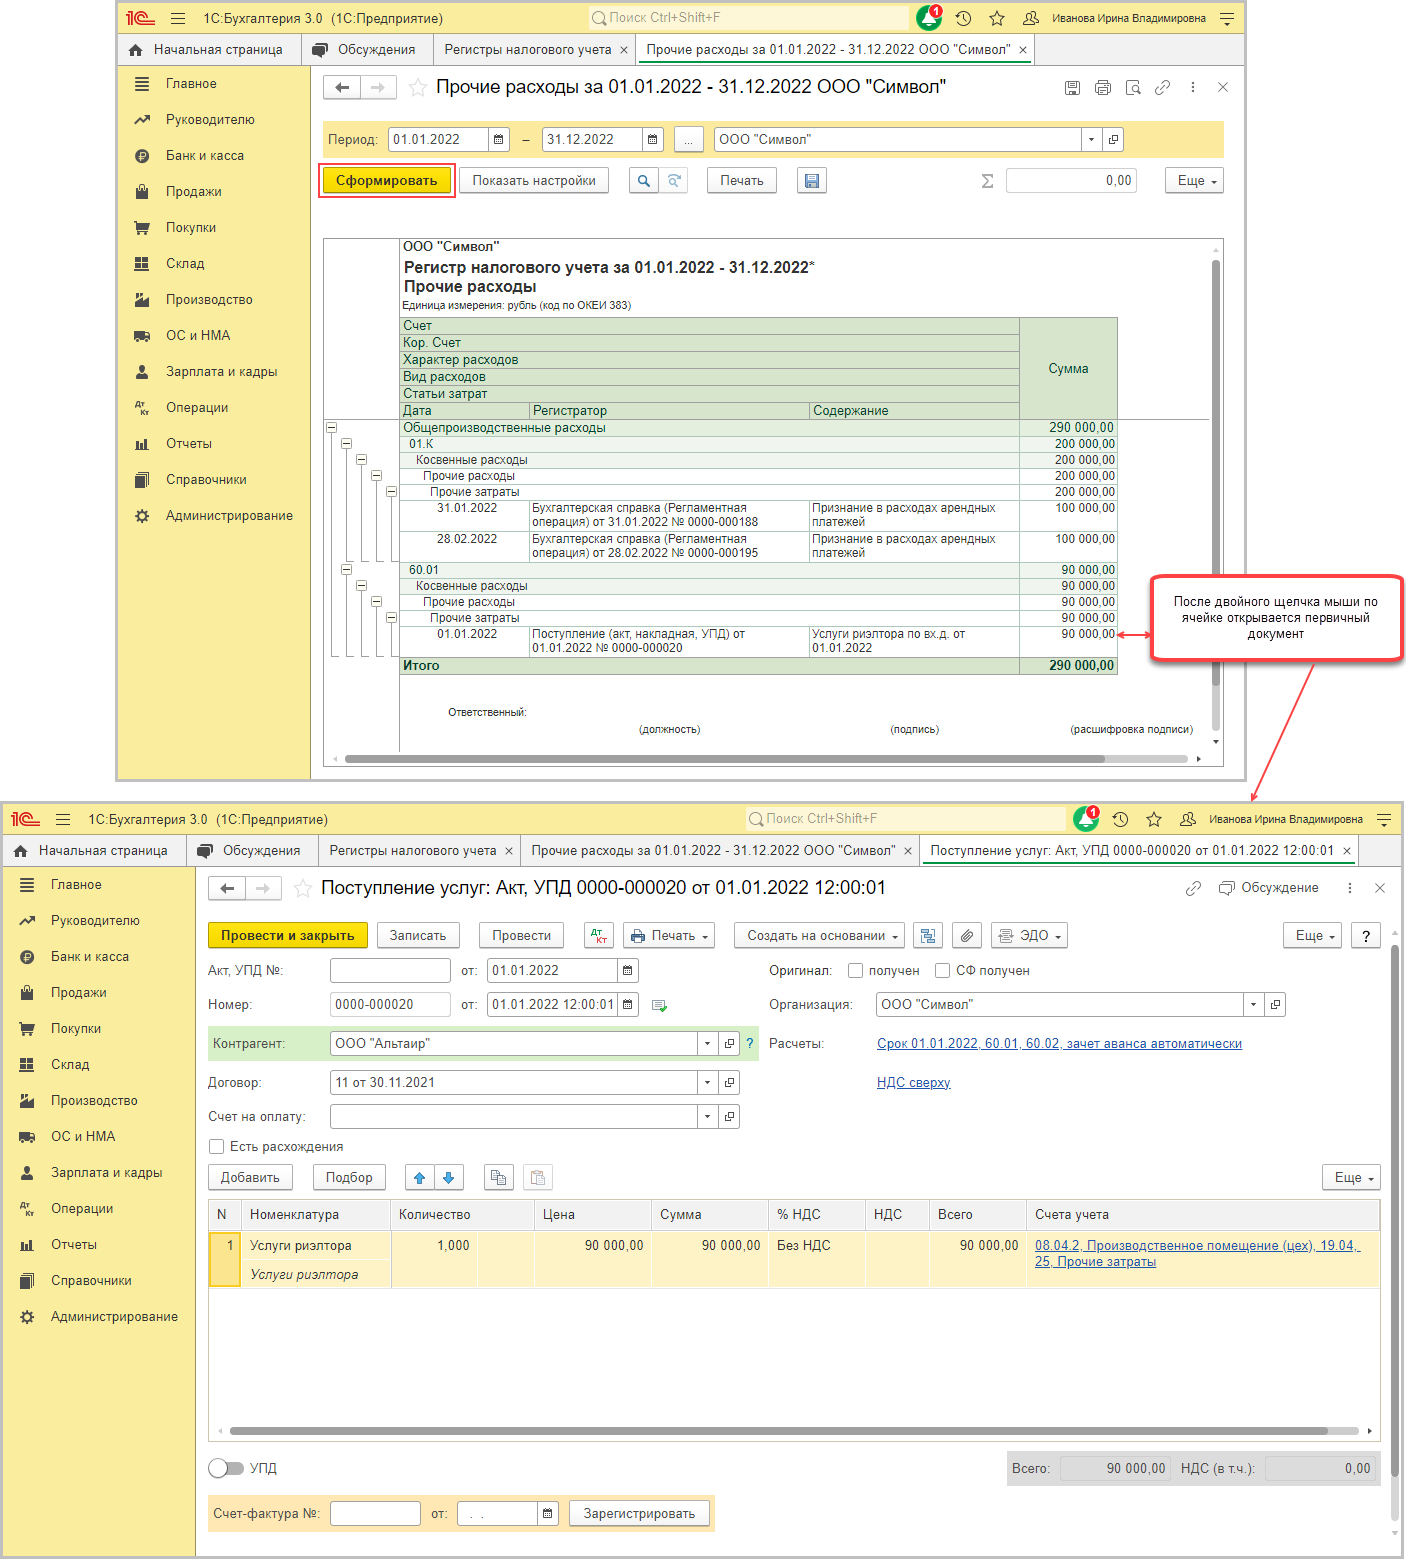This screenshot has height=1559, width=1406.
Task: Open Зарплата и кадры in the Прочие расходы window sidebar
Action: [222, 372]
